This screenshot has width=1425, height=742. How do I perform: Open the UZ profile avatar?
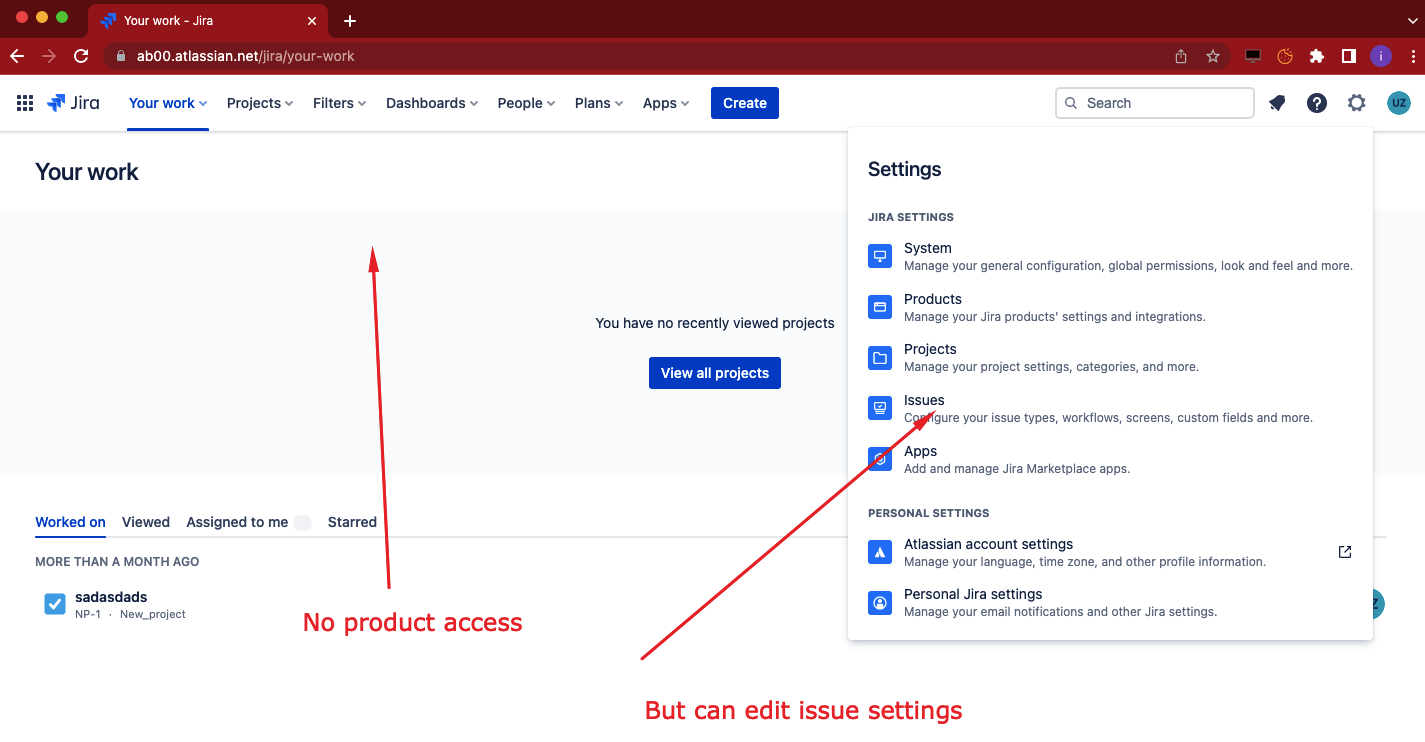(x=1398, y=103)
